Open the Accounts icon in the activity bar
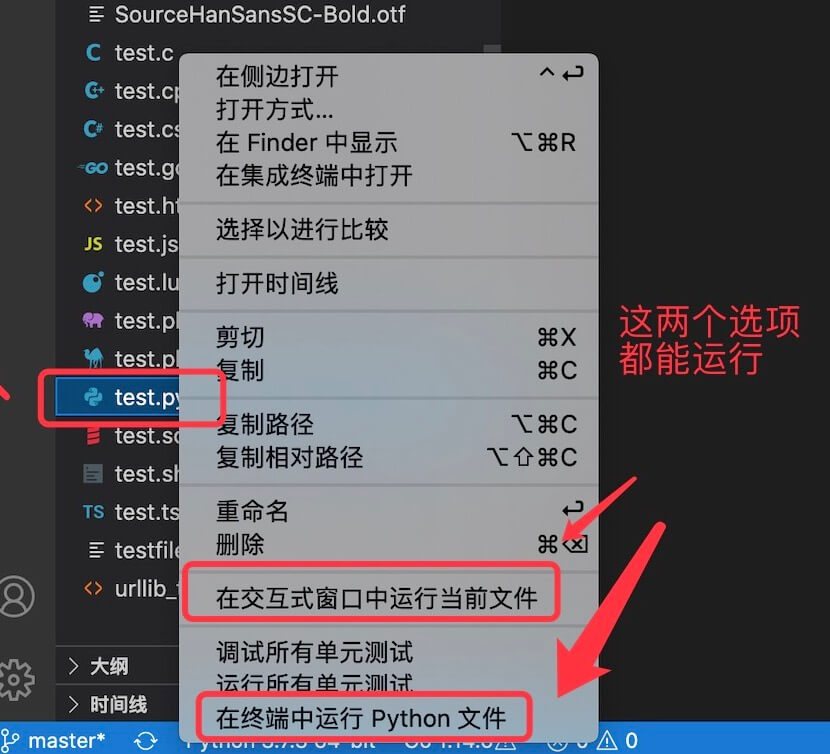 pyautogui.click(x=17, y=596)
